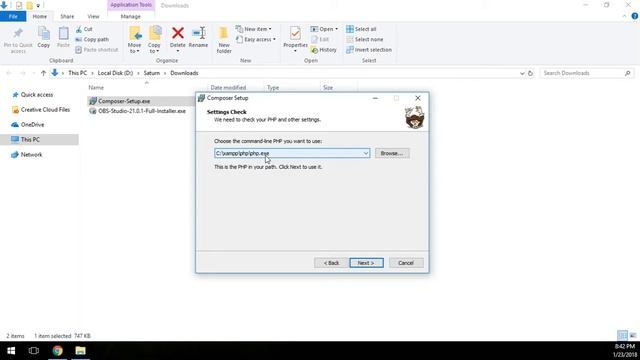Expand the New item dropdown
Image resolution: width=640 pixels, height=360 pixels.
tap(253, 29)
